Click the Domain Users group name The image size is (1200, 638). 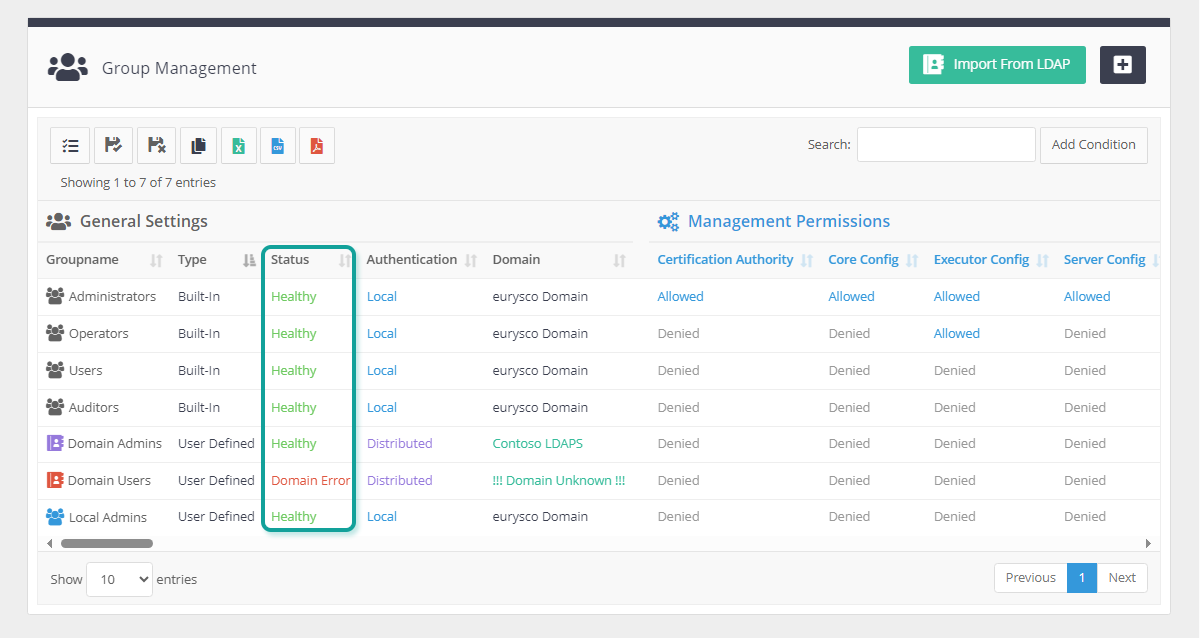point(109,480)
